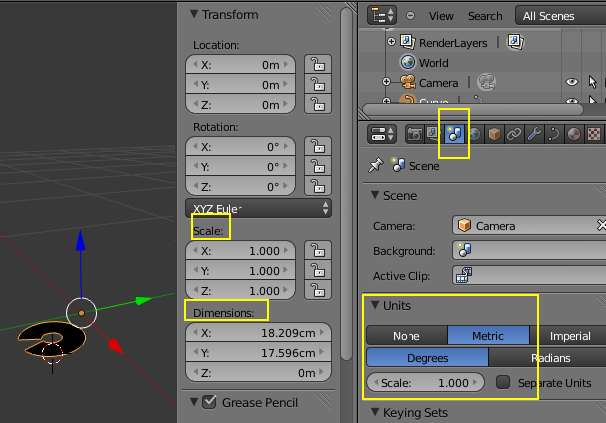Collapse the Units panel
This screenshot has width=606, height=423.
tap(374, 305)
